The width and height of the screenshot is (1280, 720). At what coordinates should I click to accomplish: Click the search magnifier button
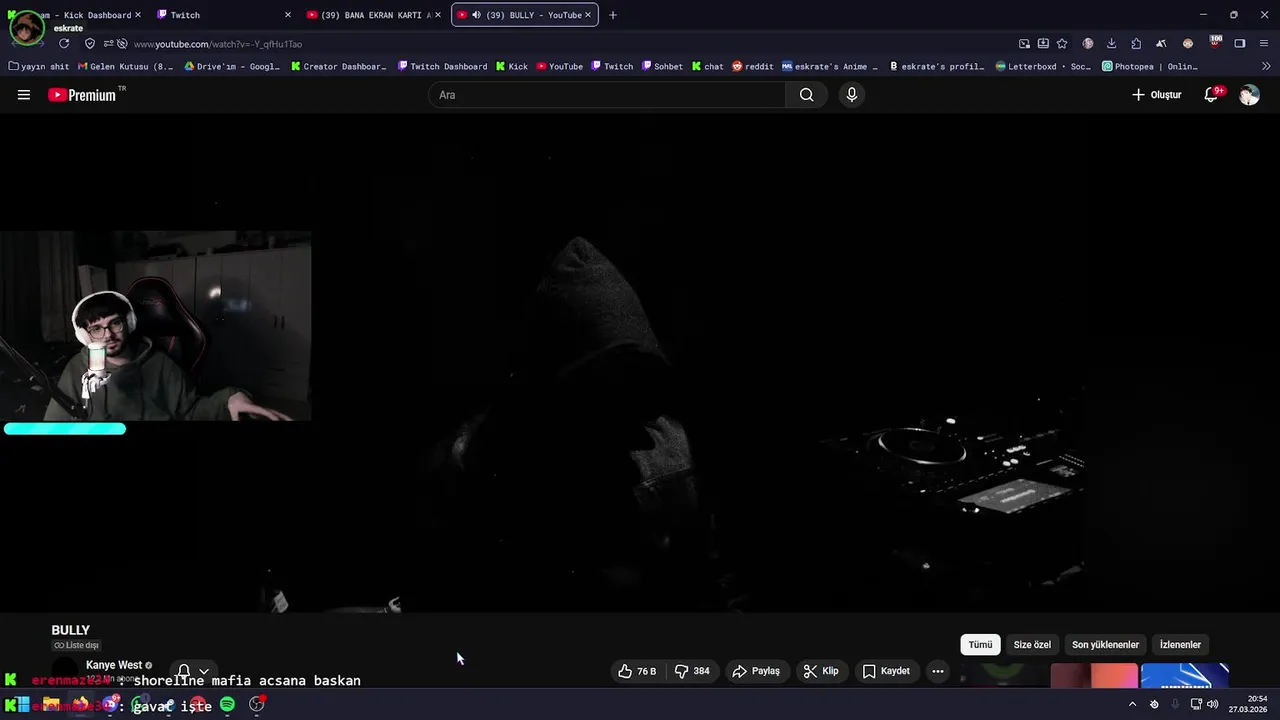coord(806,95)
